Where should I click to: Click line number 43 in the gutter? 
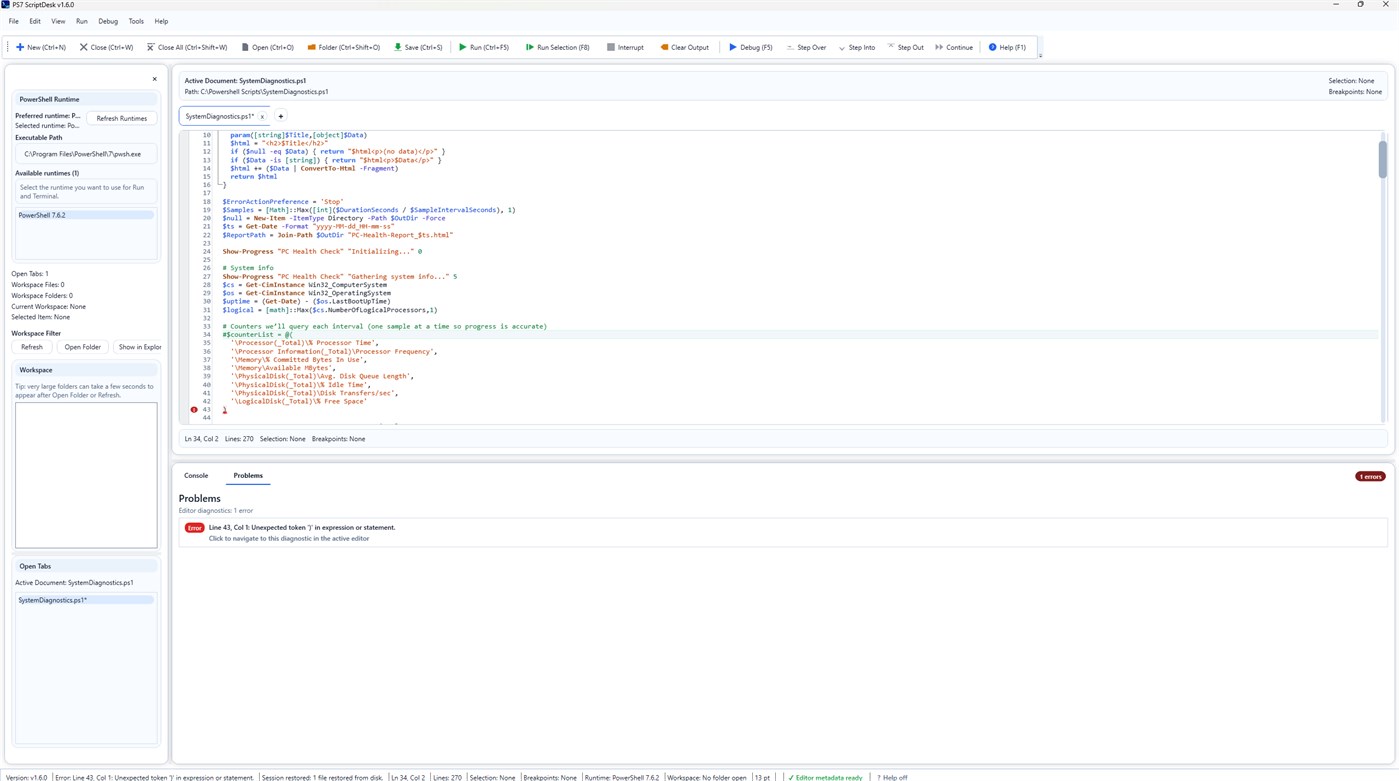tap(207, 410)
